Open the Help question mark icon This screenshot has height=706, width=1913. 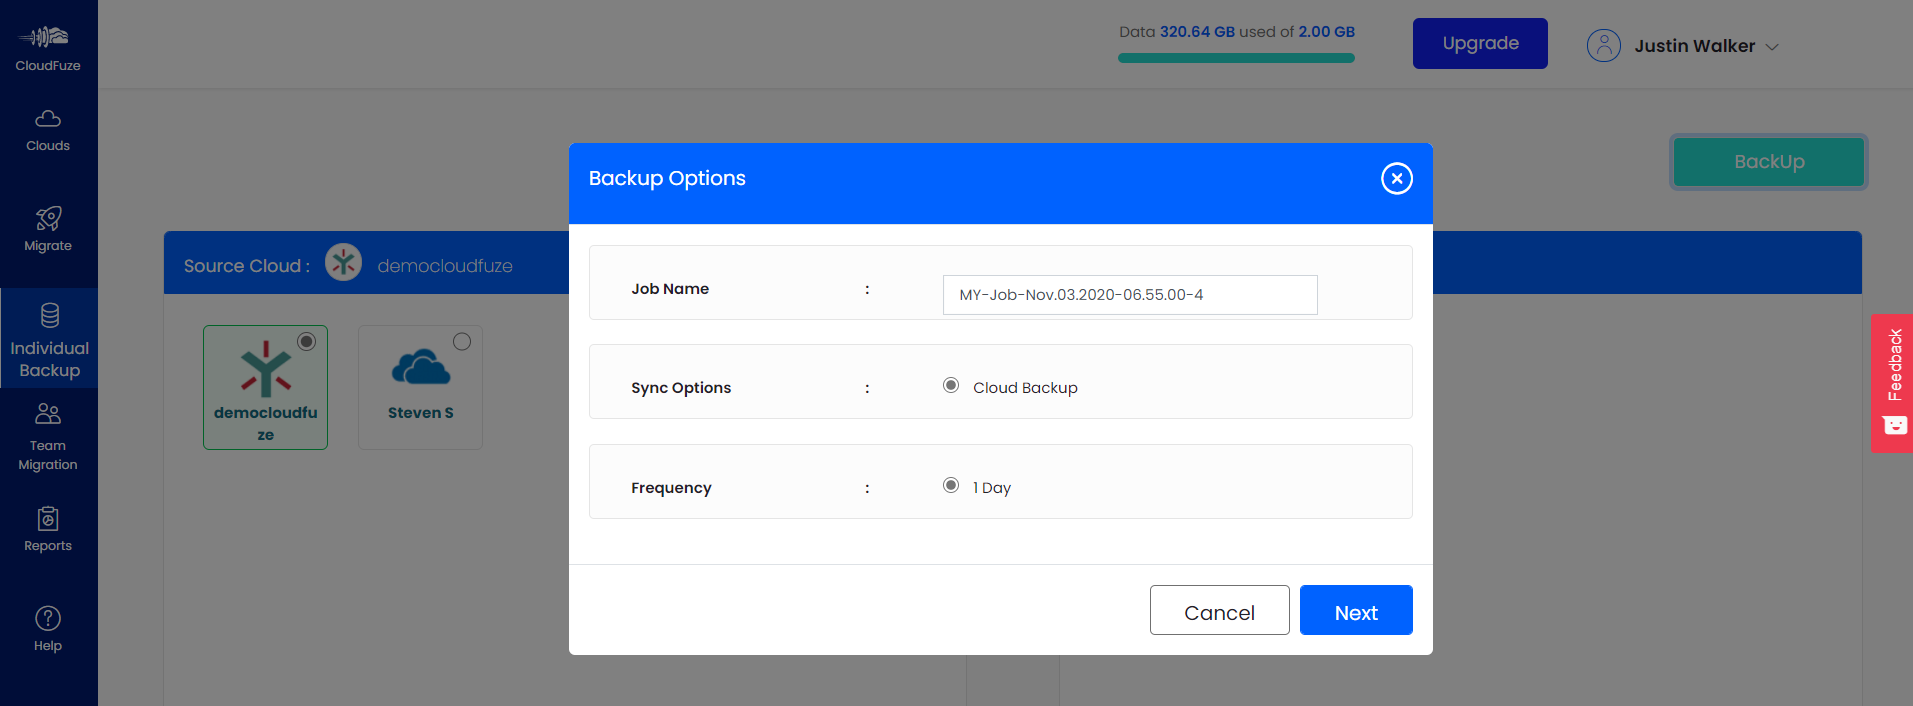coord(48,618)
